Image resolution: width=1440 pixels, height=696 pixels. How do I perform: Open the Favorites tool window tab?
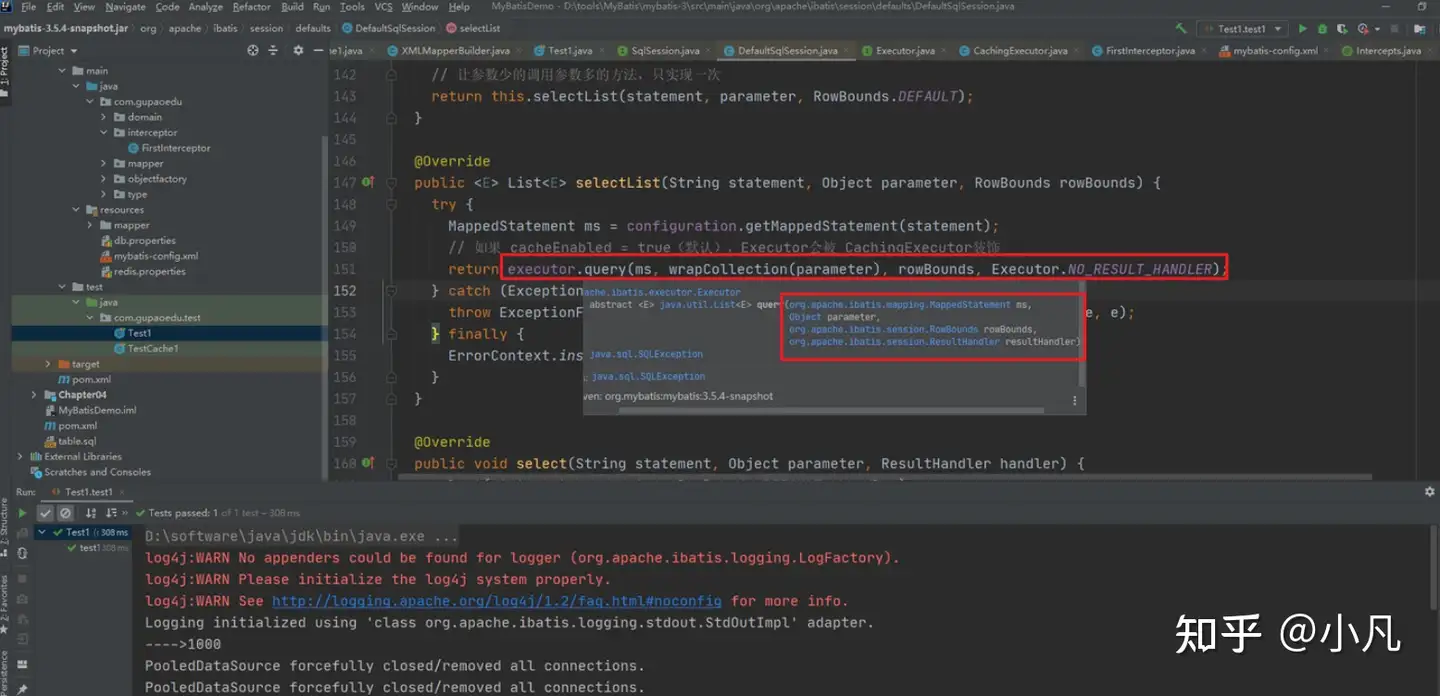tap(5, 602)
